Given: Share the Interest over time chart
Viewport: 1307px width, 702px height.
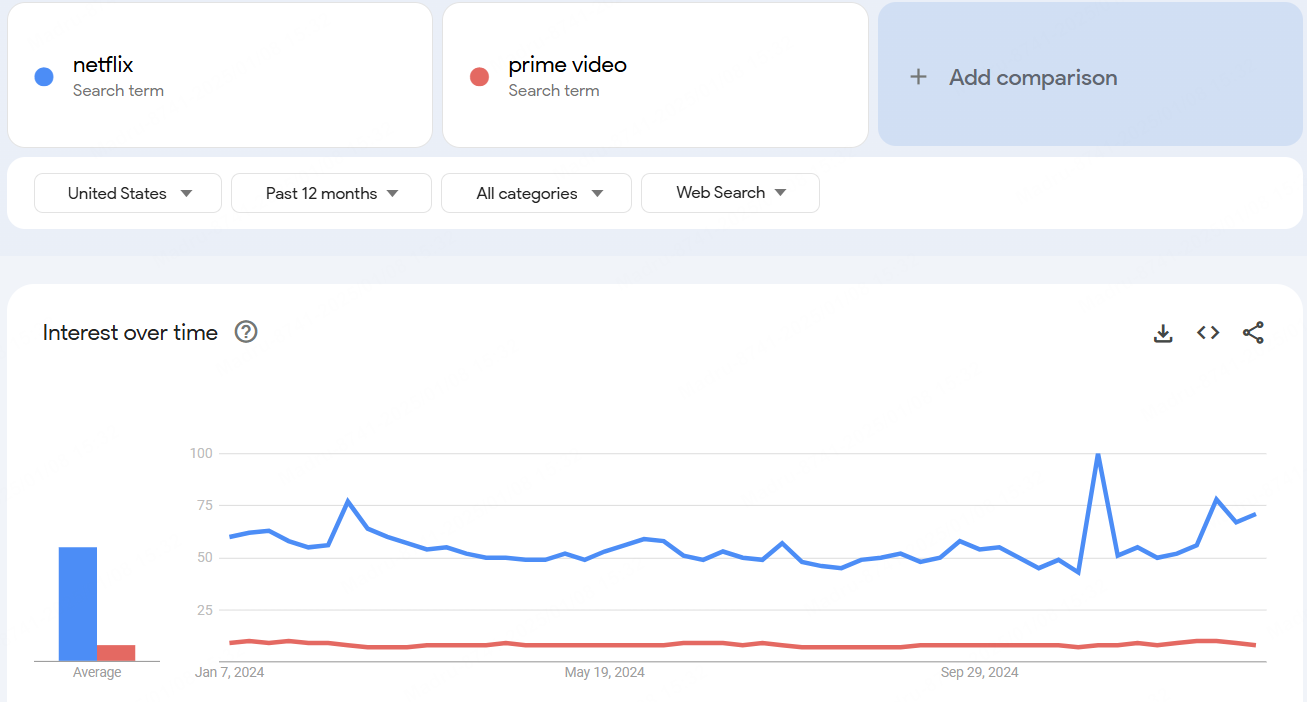Looking at the screenshot, I should pyautogui.click(x=1253, y=333).
